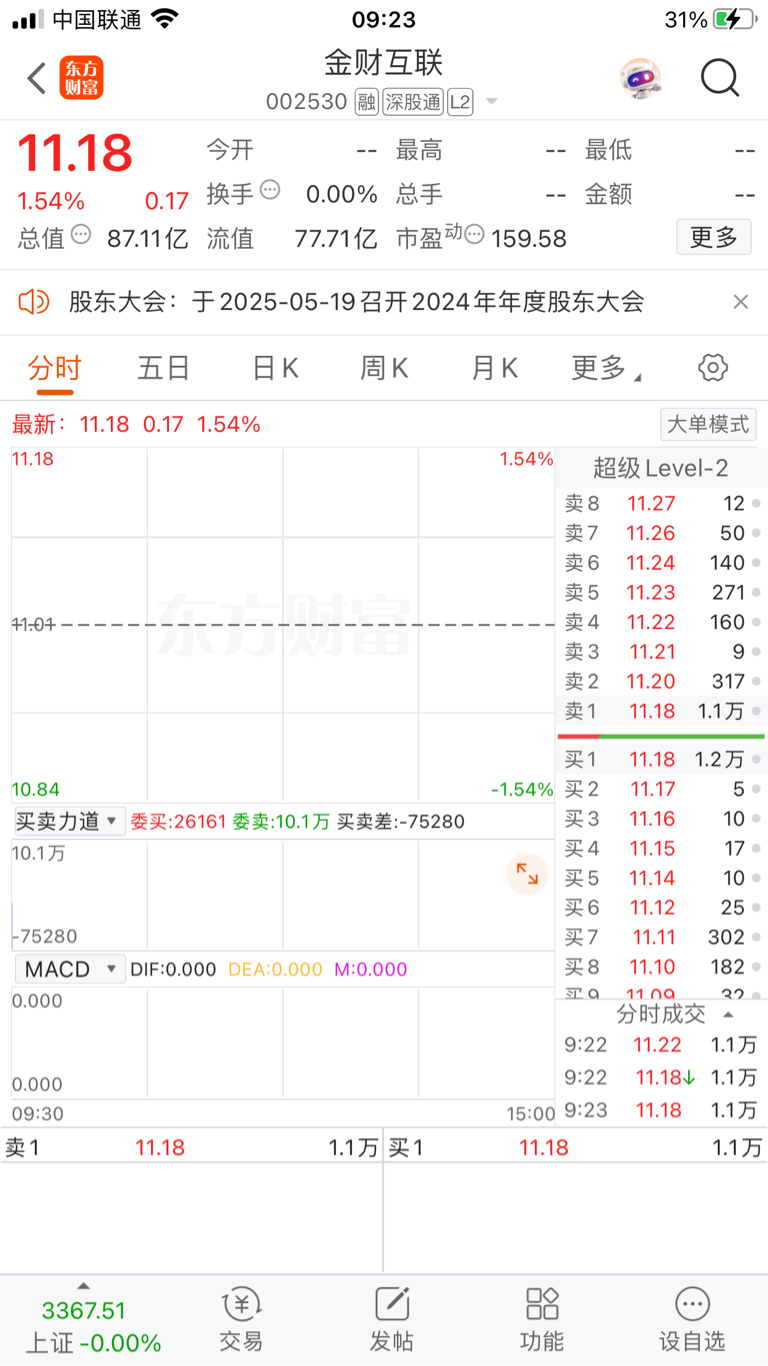
Task: Open the 买卖力道 indicator dropdown
Action: click(68, 822)
